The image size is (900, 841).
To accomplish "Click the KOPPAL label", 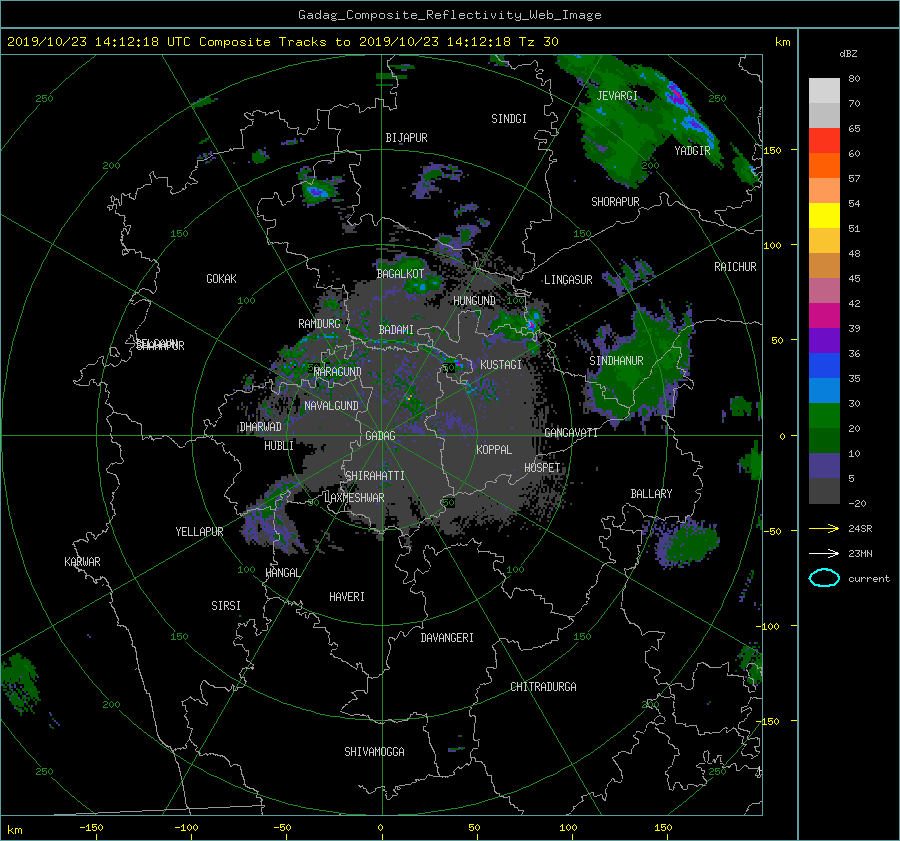I will pos(494,449).
